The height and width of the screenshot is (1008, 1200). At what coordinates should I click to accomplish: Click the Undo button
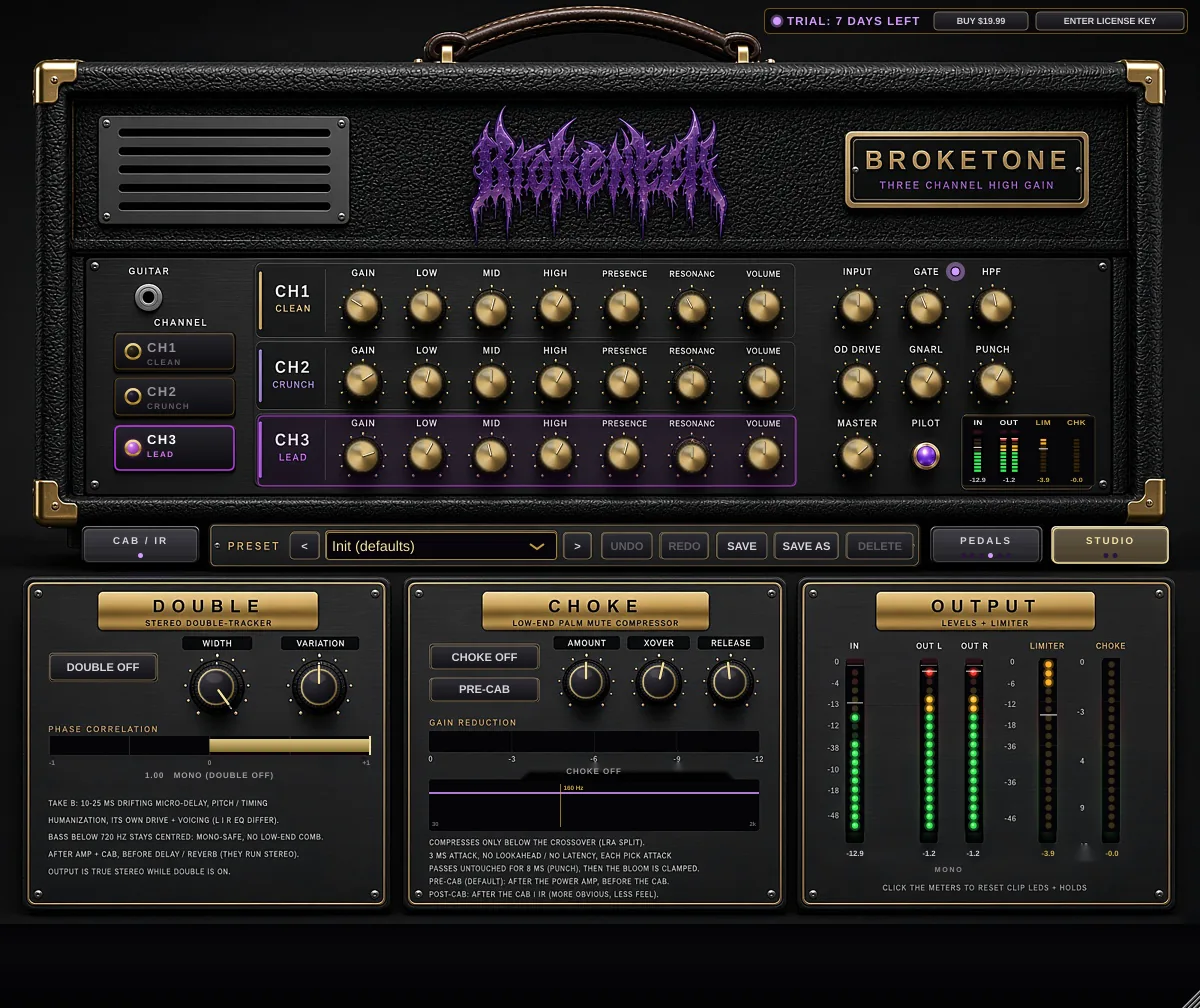(x=627, y=546)
